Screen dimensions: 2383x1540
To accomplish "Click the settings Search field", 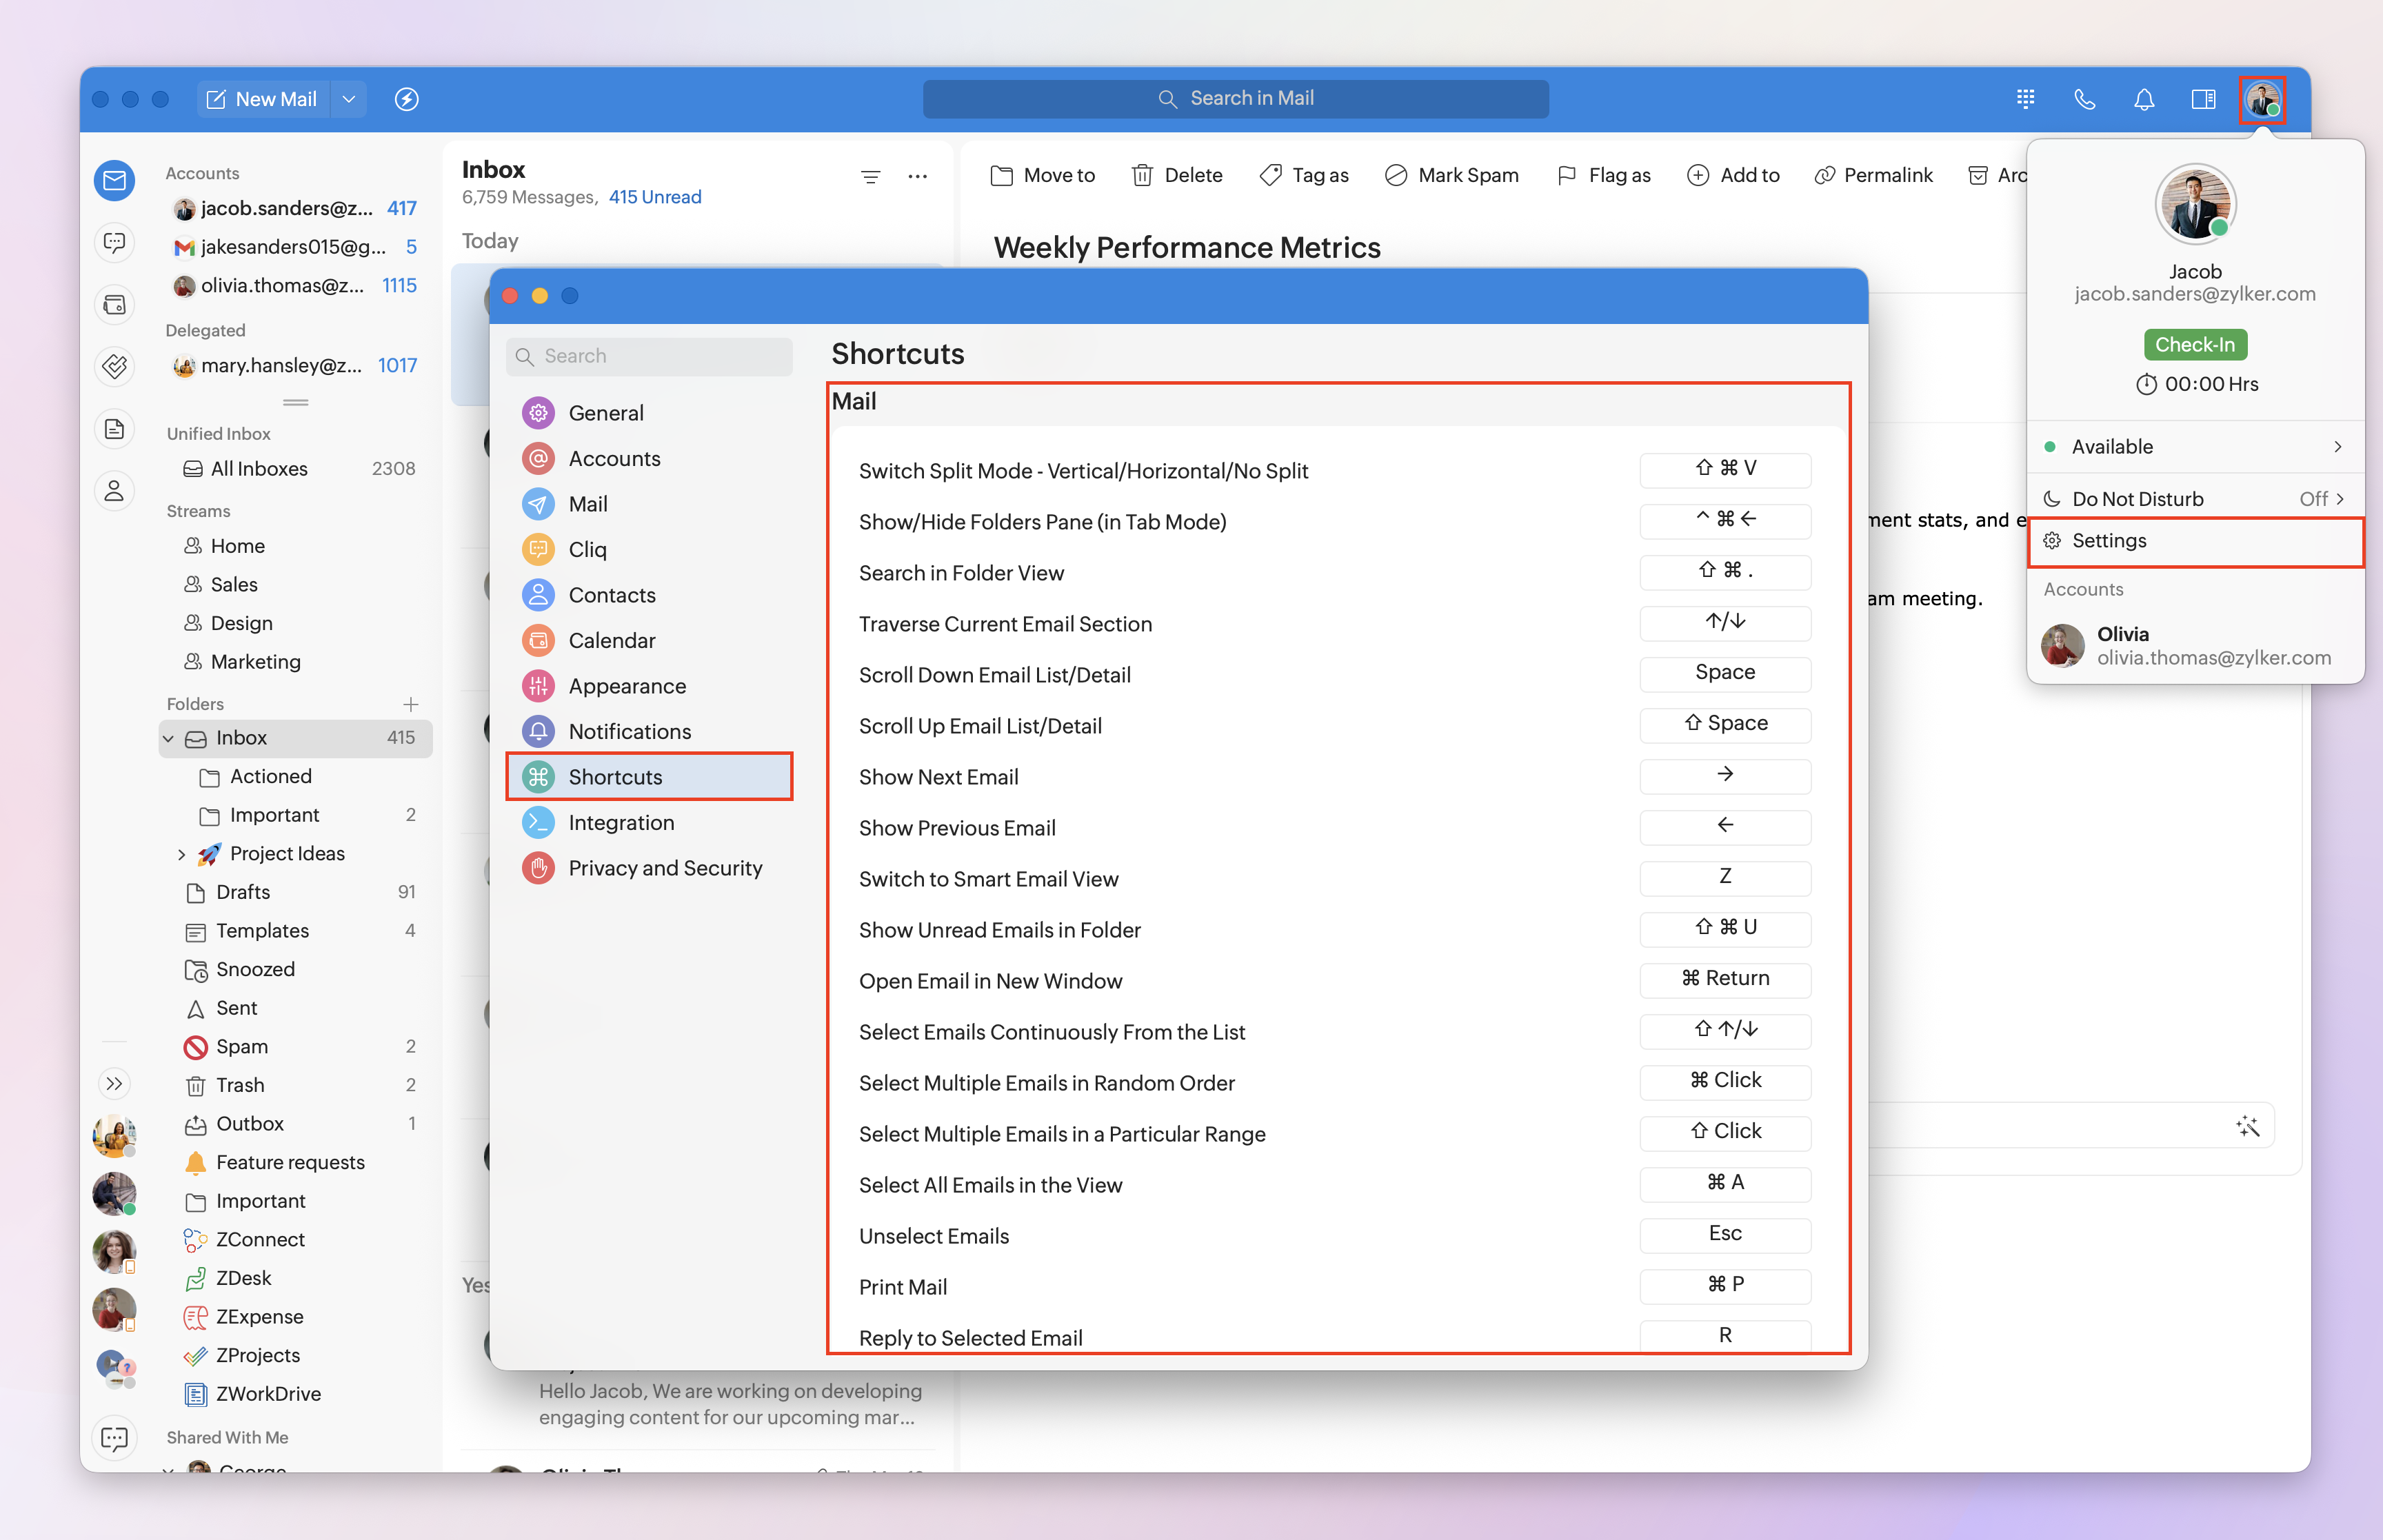I will point(650,356).
